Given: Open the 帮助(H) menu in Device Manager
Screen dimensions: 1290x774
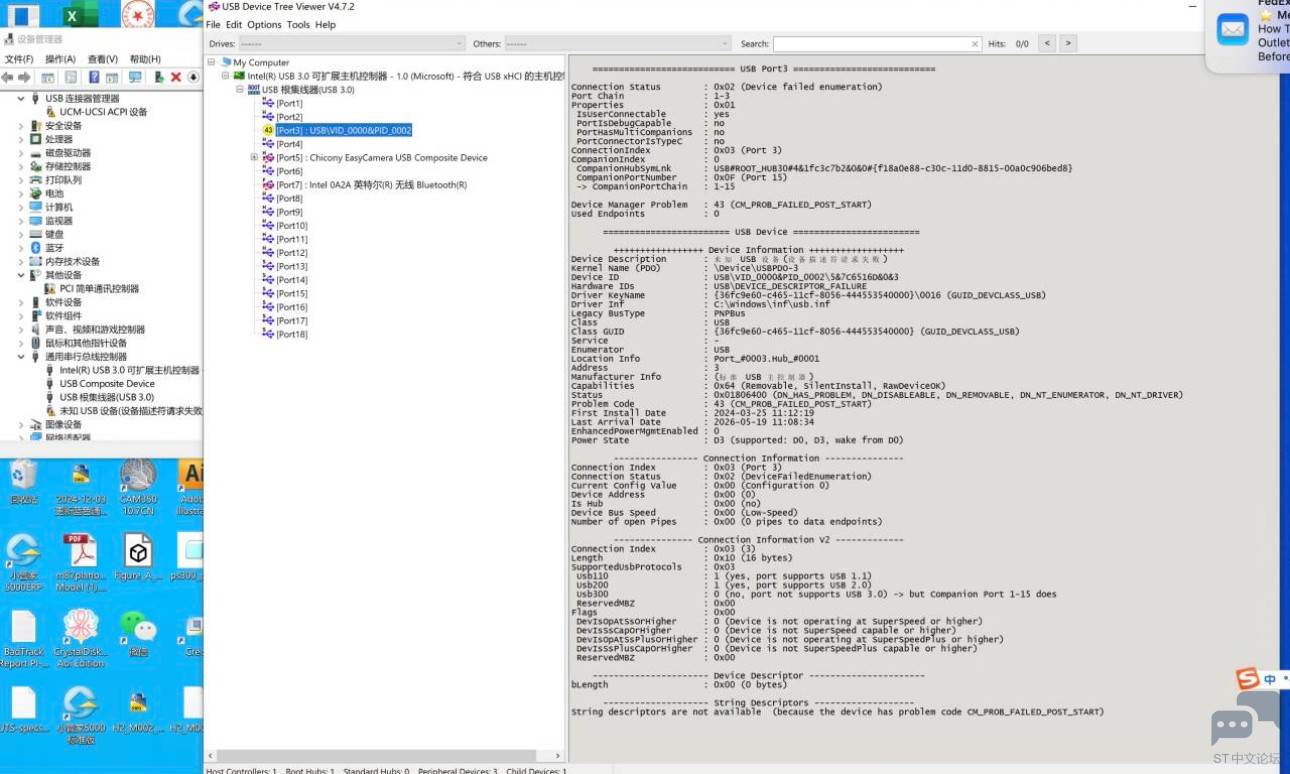Looking at the screenshot, I should pyautogui.click(x=145, y=60).
